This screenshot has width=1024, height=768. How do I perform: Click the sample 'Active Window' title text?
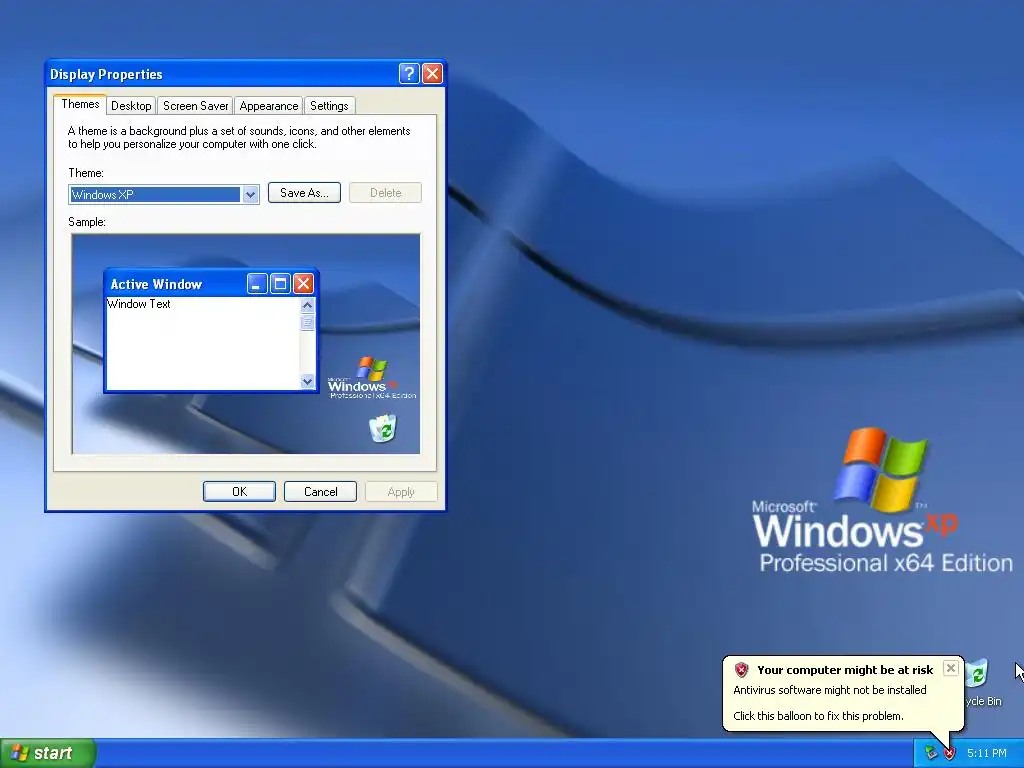tap(156, 284)
